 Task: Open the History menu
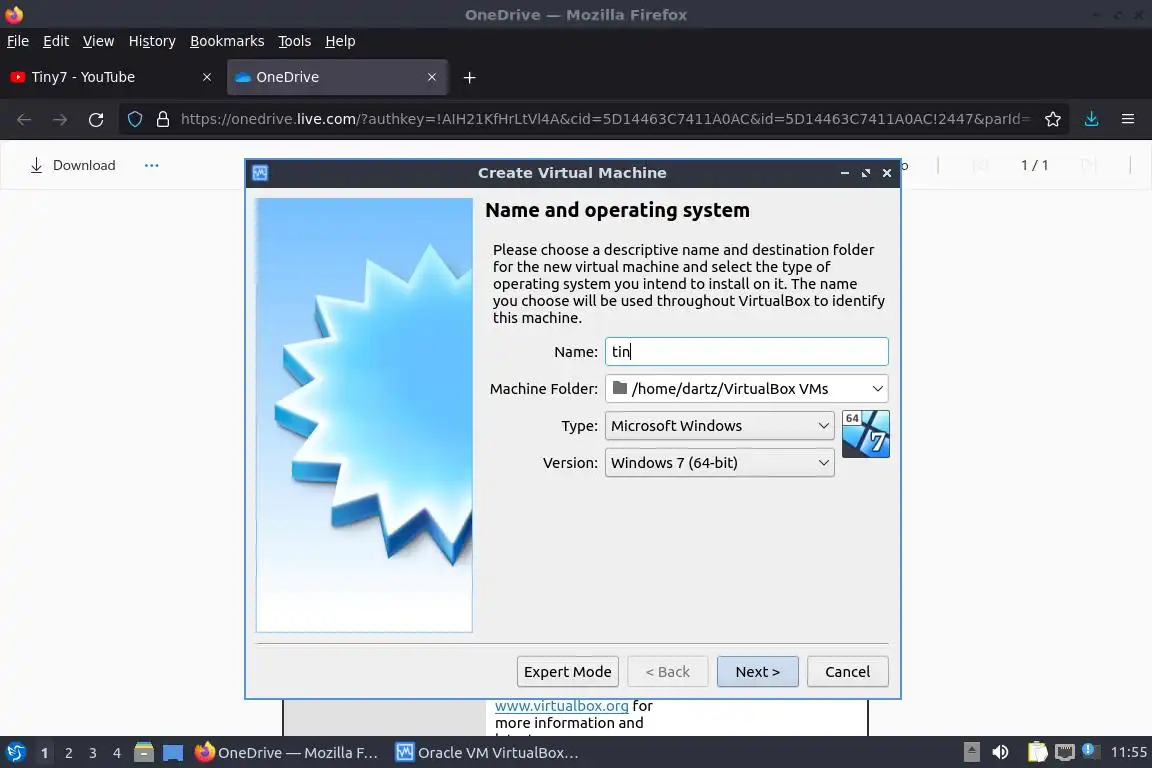(x=152, y=41)
